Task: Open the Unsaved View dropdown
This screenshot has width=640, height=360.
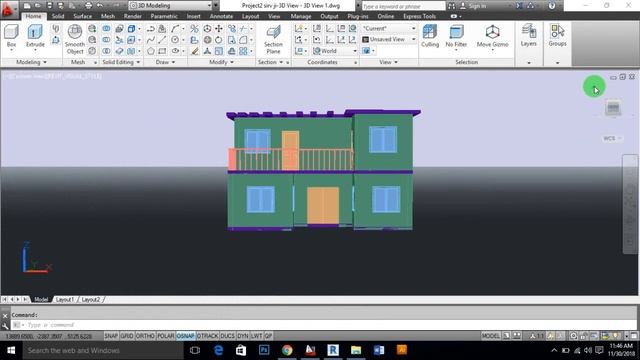Action: tap(389, 40)
